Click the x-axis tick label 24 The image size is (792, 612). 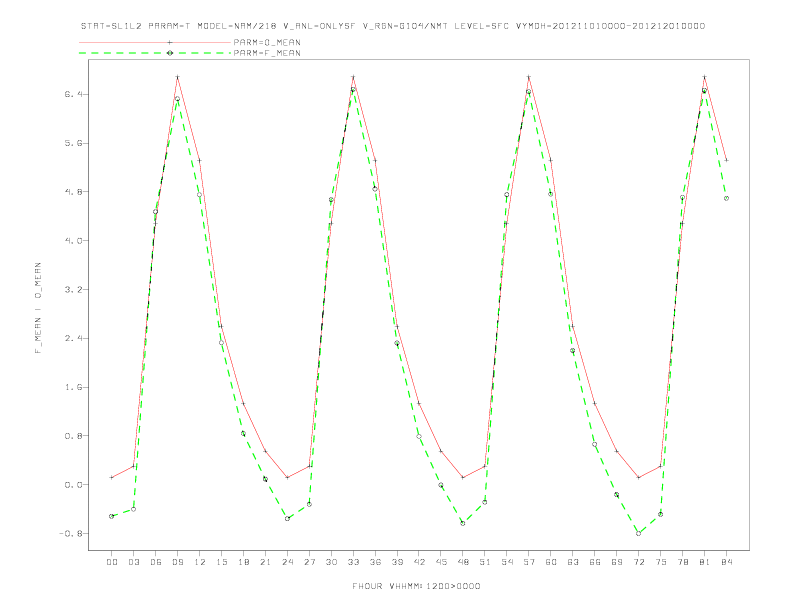287,562
